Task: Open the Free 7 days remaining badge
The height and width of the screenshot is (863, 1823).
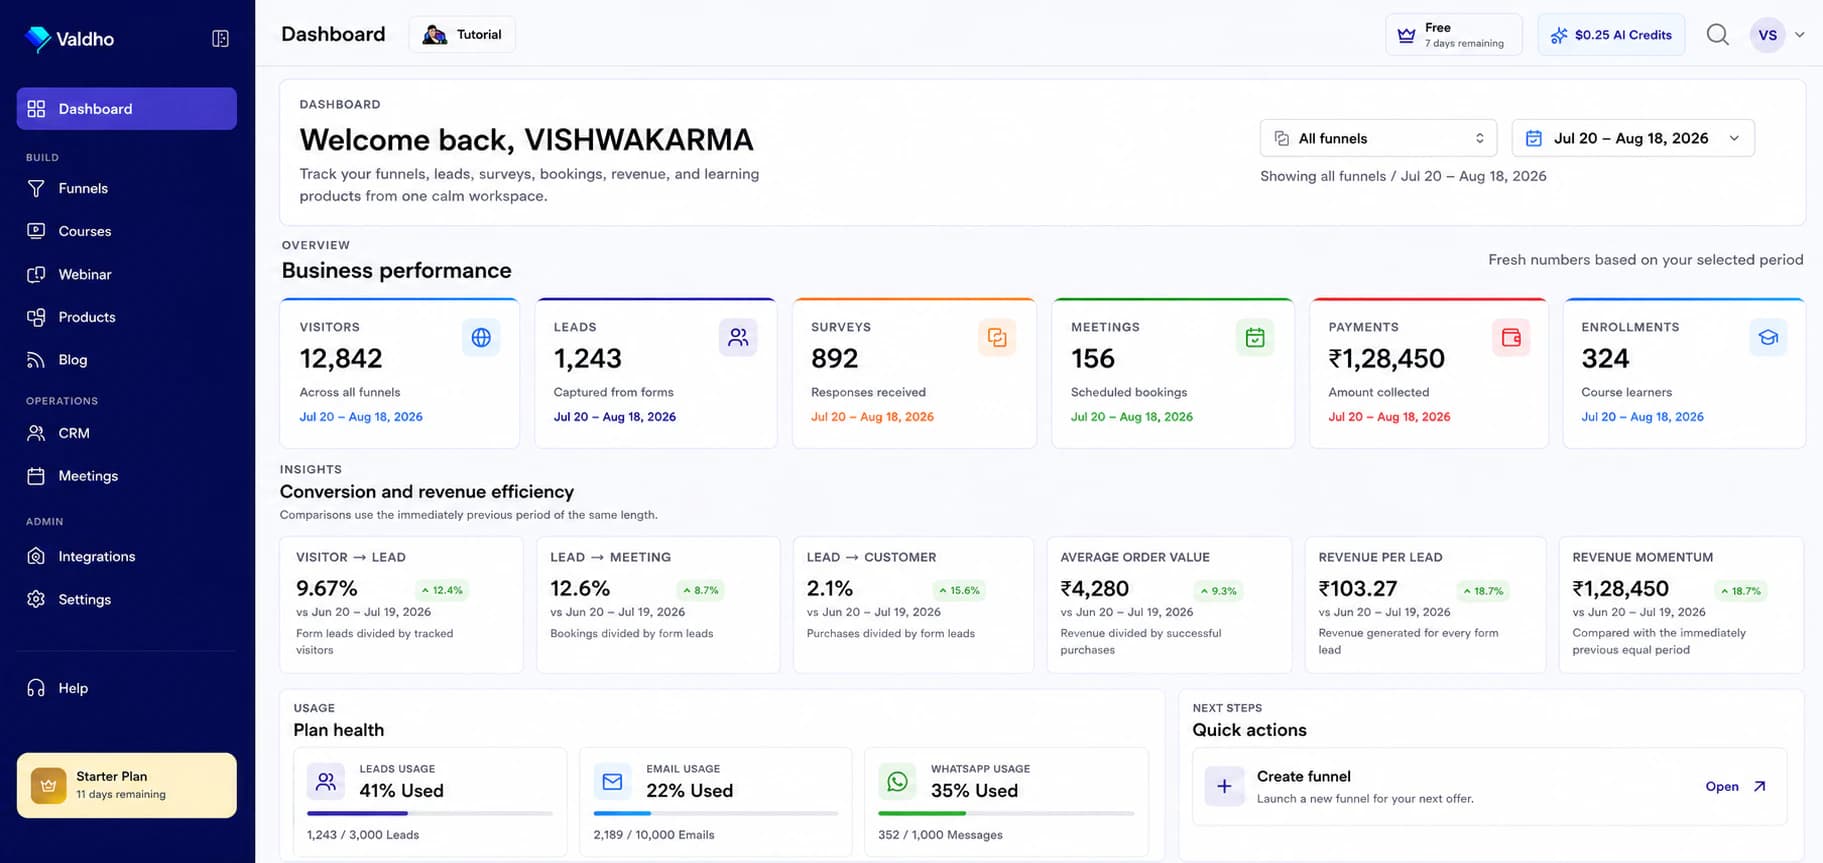Action: [x=1454, y=35]
